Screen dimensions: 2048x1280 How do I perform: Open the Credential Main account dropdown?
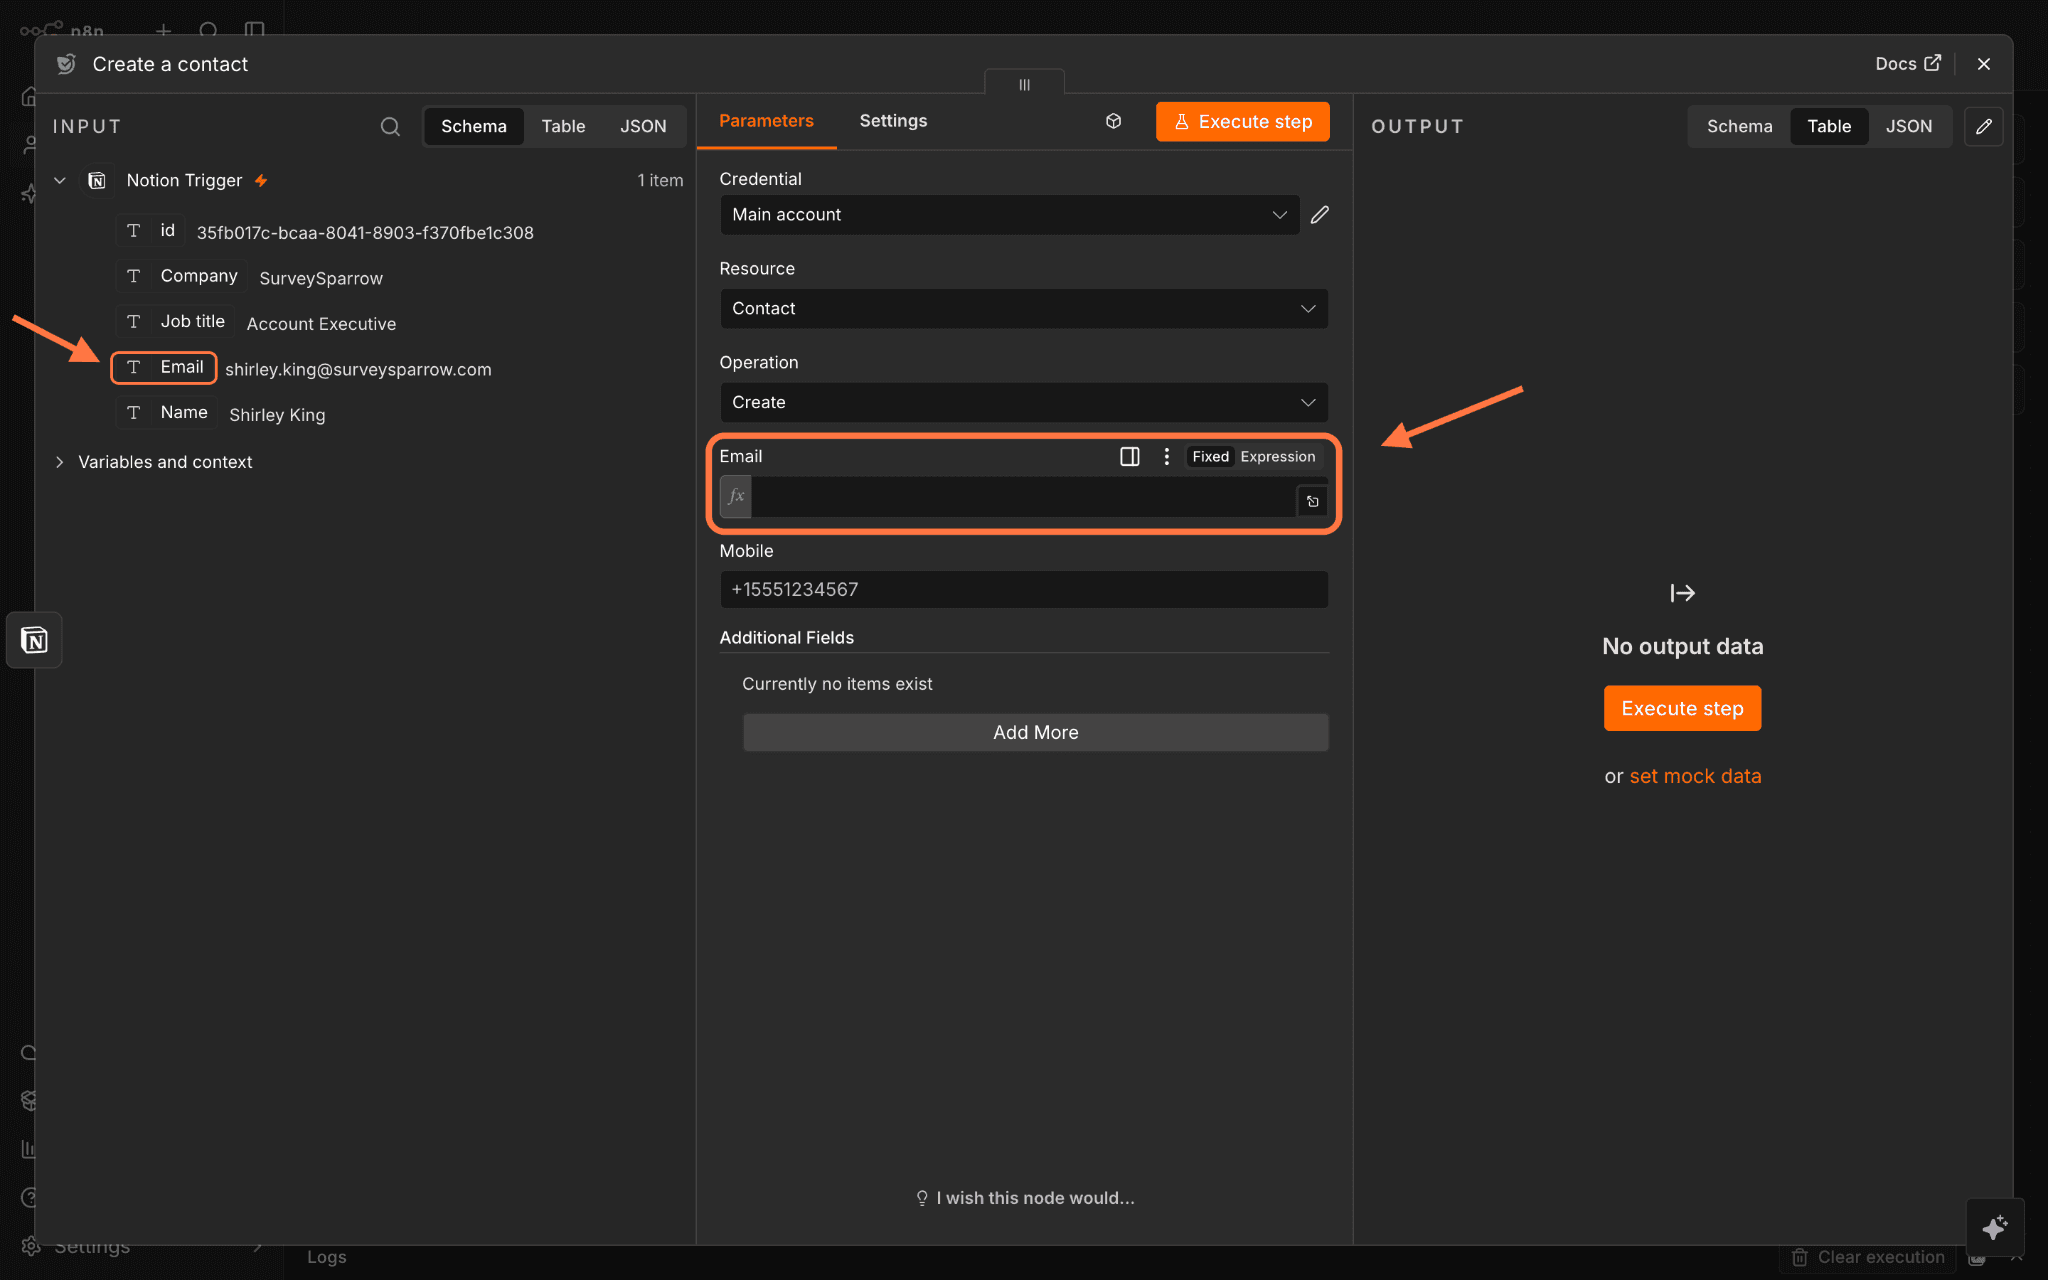tap(1010, 215)
